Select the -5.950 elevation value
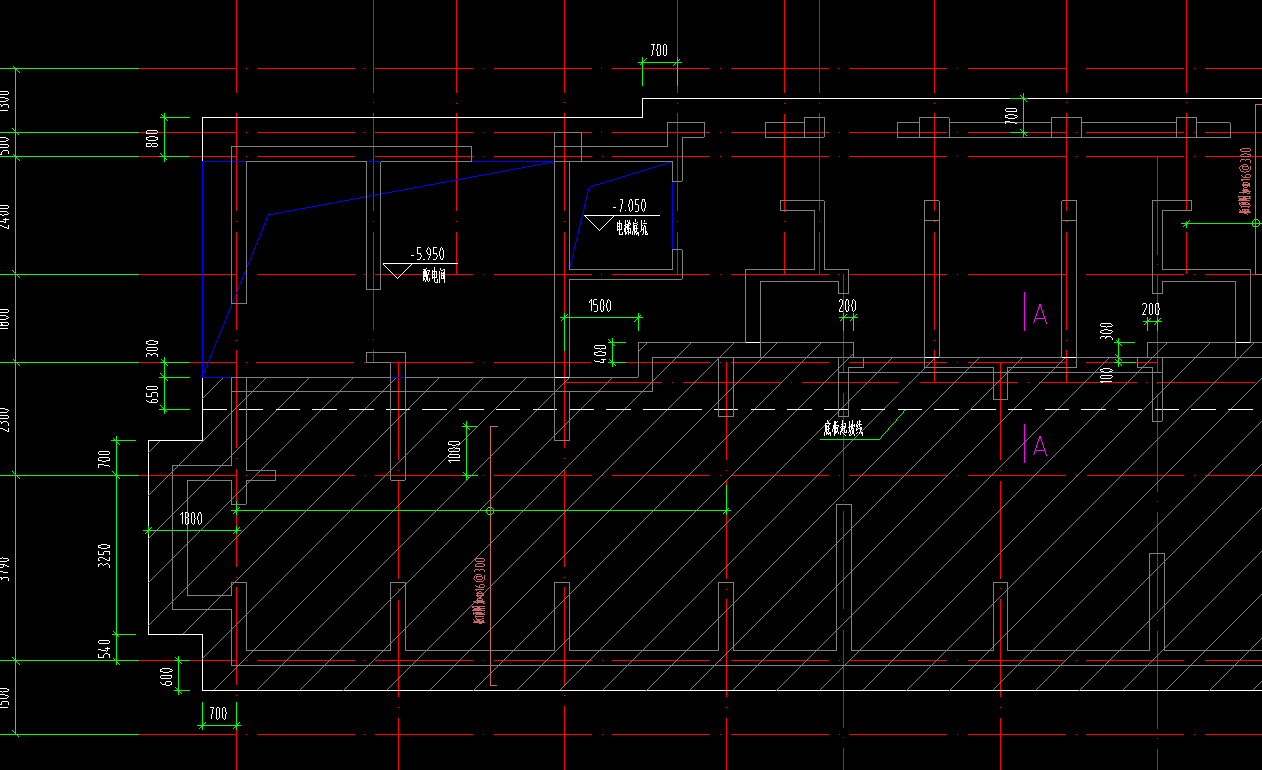Viewport: 1262px width, 770px height. (427, 255)
